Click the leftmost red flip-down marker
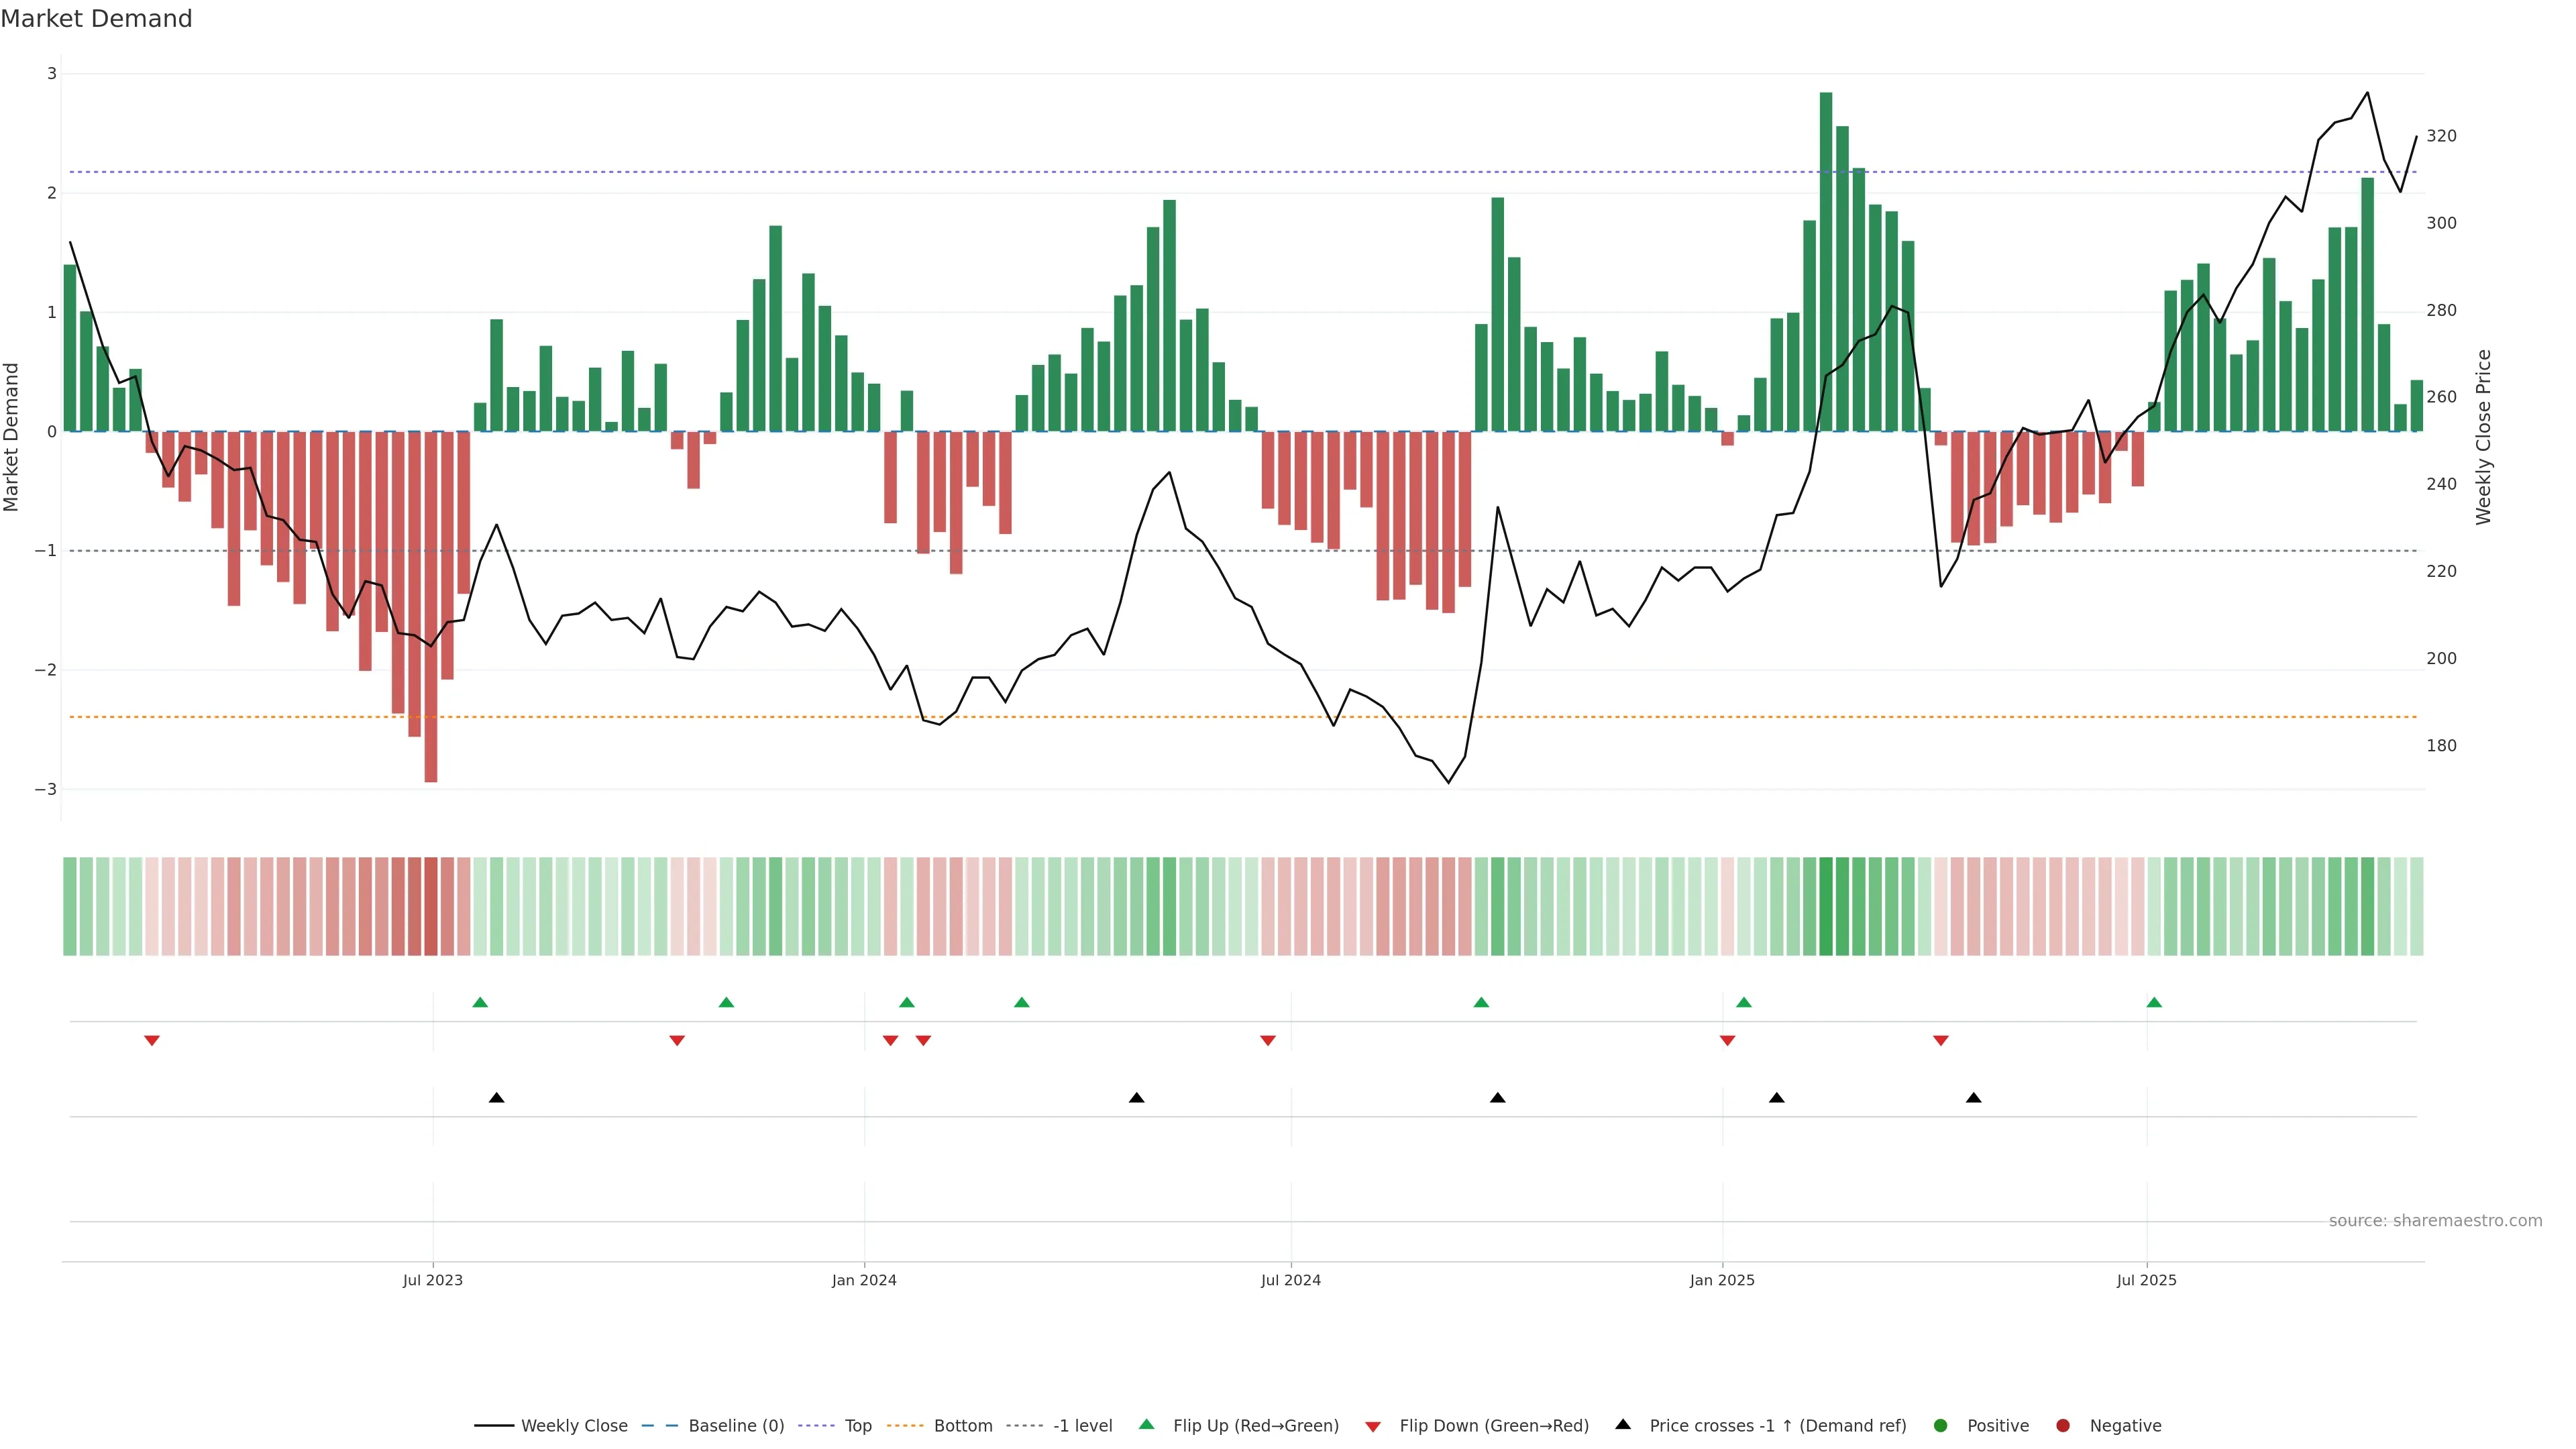The width and height of the screenshot is (2576, 1449). [x=152, y=1040]
